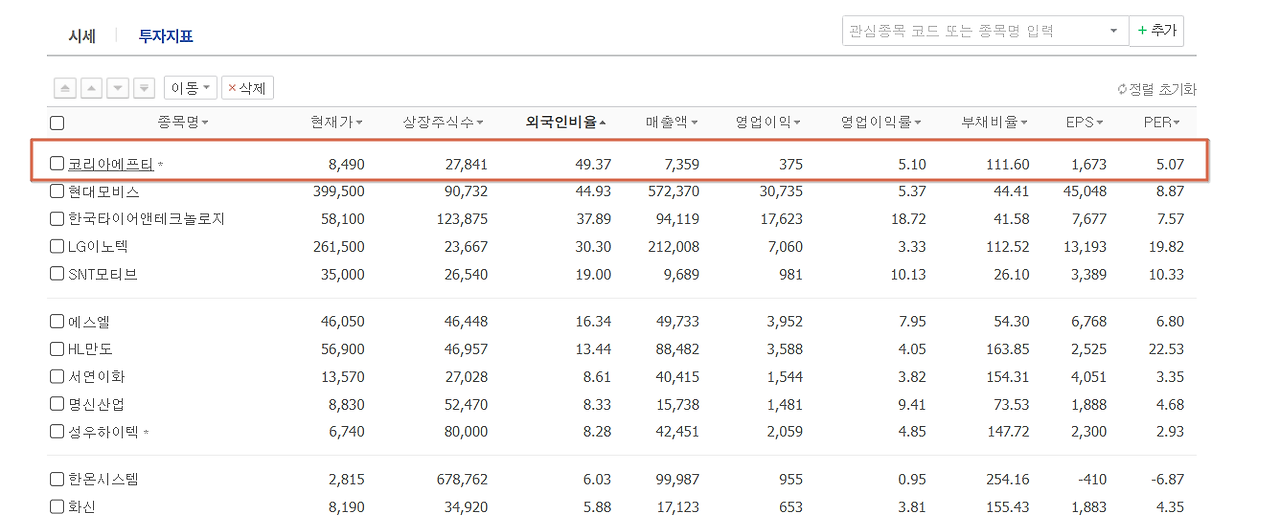Viewport: 1280px width, 516px height.
Task: Check the 한온시스템 row checkbox
Action: (57, 479)
